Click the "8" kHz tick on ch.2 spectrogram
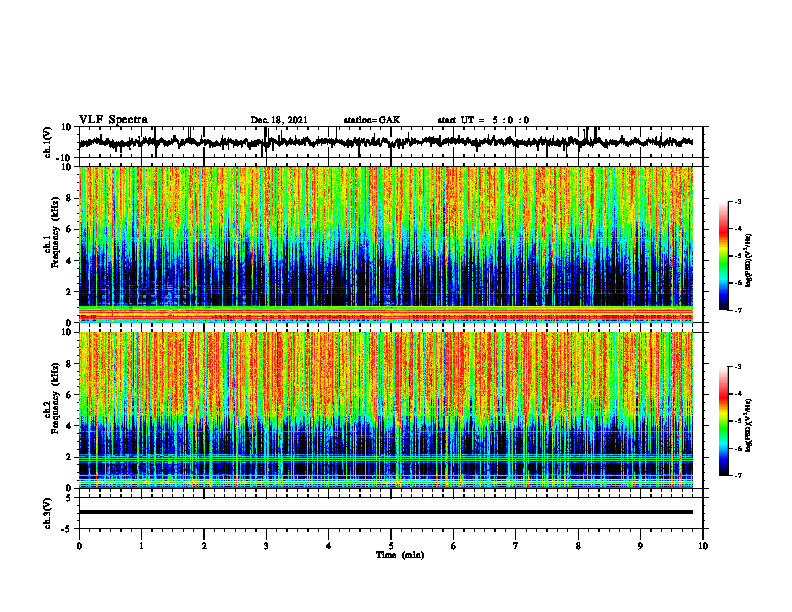Image resolution: width=792 pixels, height=612 pixels. tap(69, 364)
